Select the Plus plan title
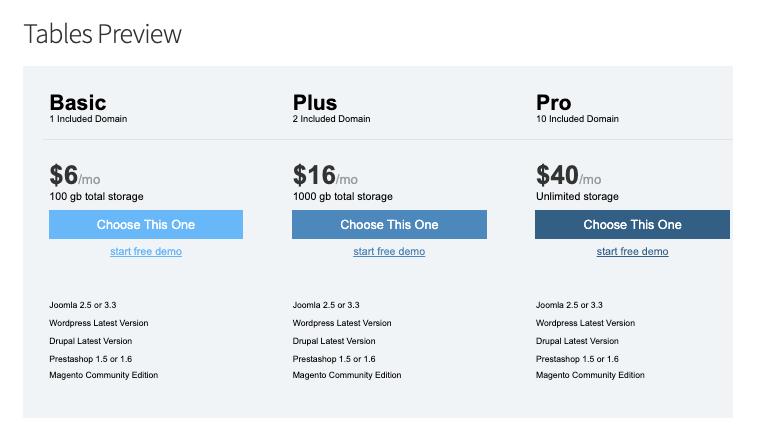 click(x=315, y=102)
